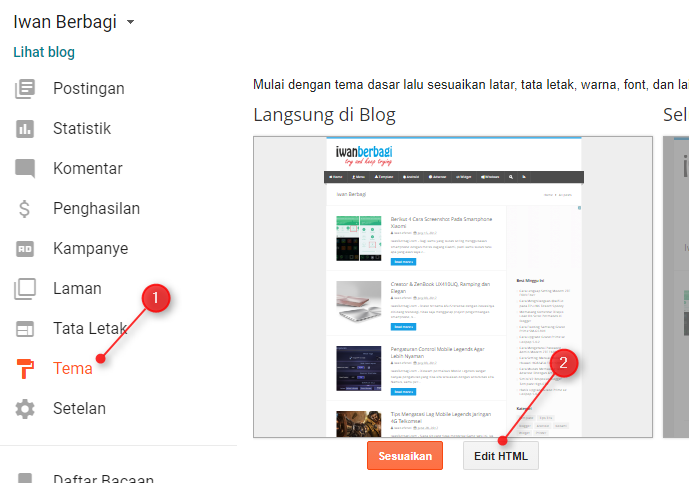Image resolution: width=689 pixels, height=483 pixels.
Task: Click the Komentar speech bubble icon
Action: coord(25,168)
